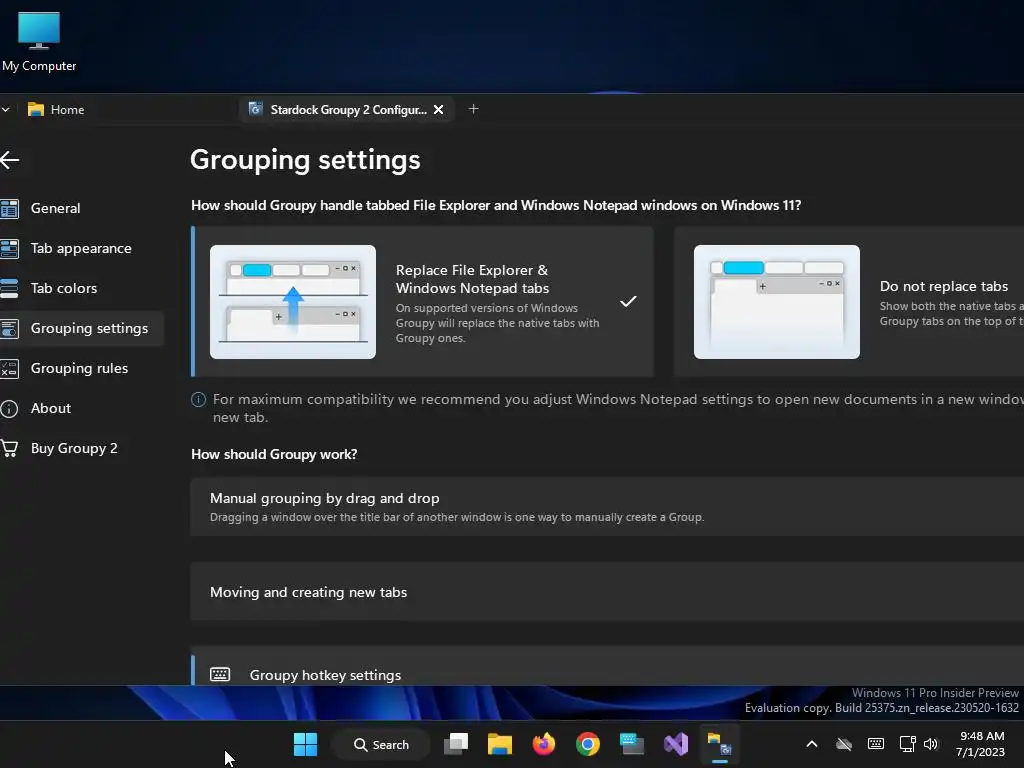The width and height of the screenshot is (1024, 768).
Task: Click the keyboard icon for hotkey settings
Action: [x=220, y=674]
